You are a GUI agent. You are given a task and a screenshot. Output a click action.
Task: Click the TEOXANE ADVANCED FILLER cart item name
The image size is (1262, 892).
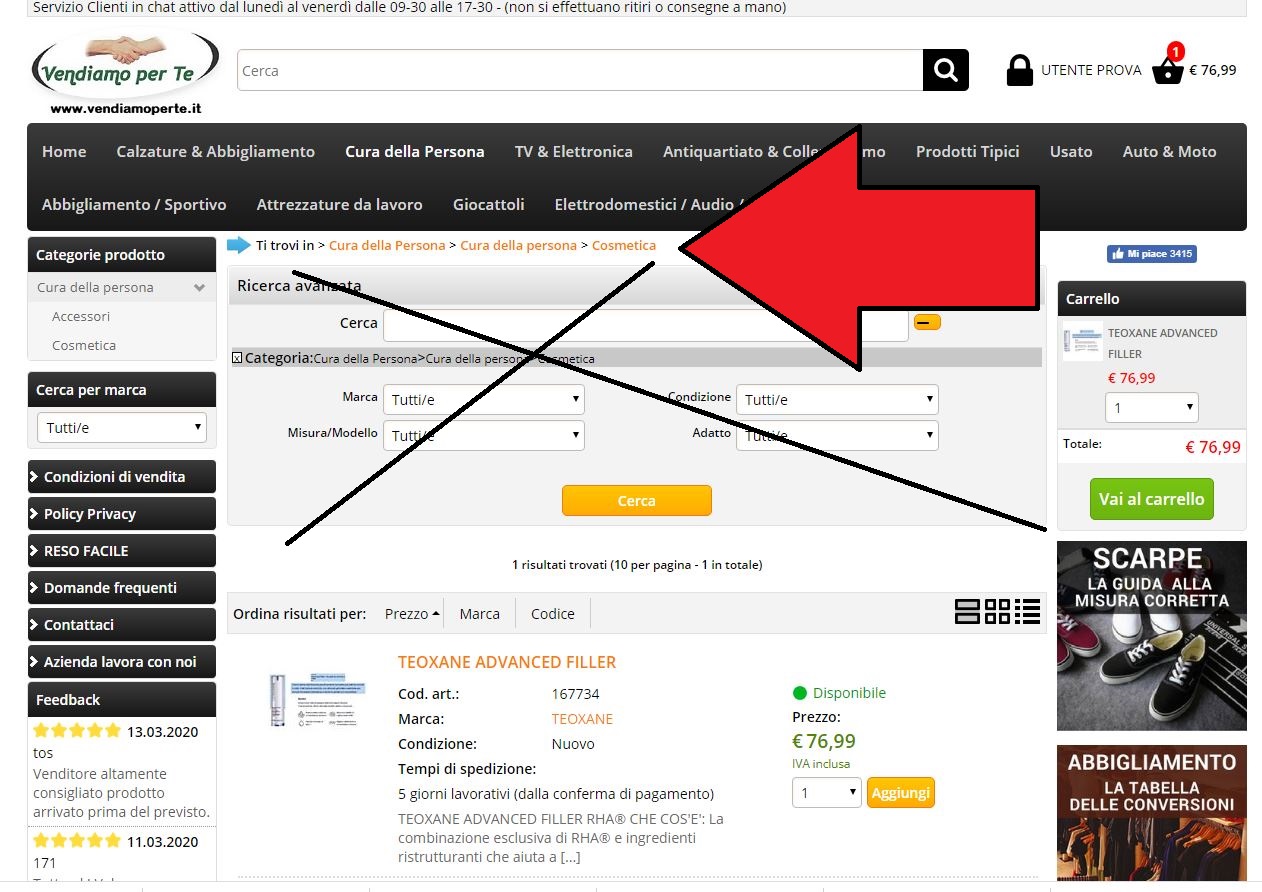1162,343
